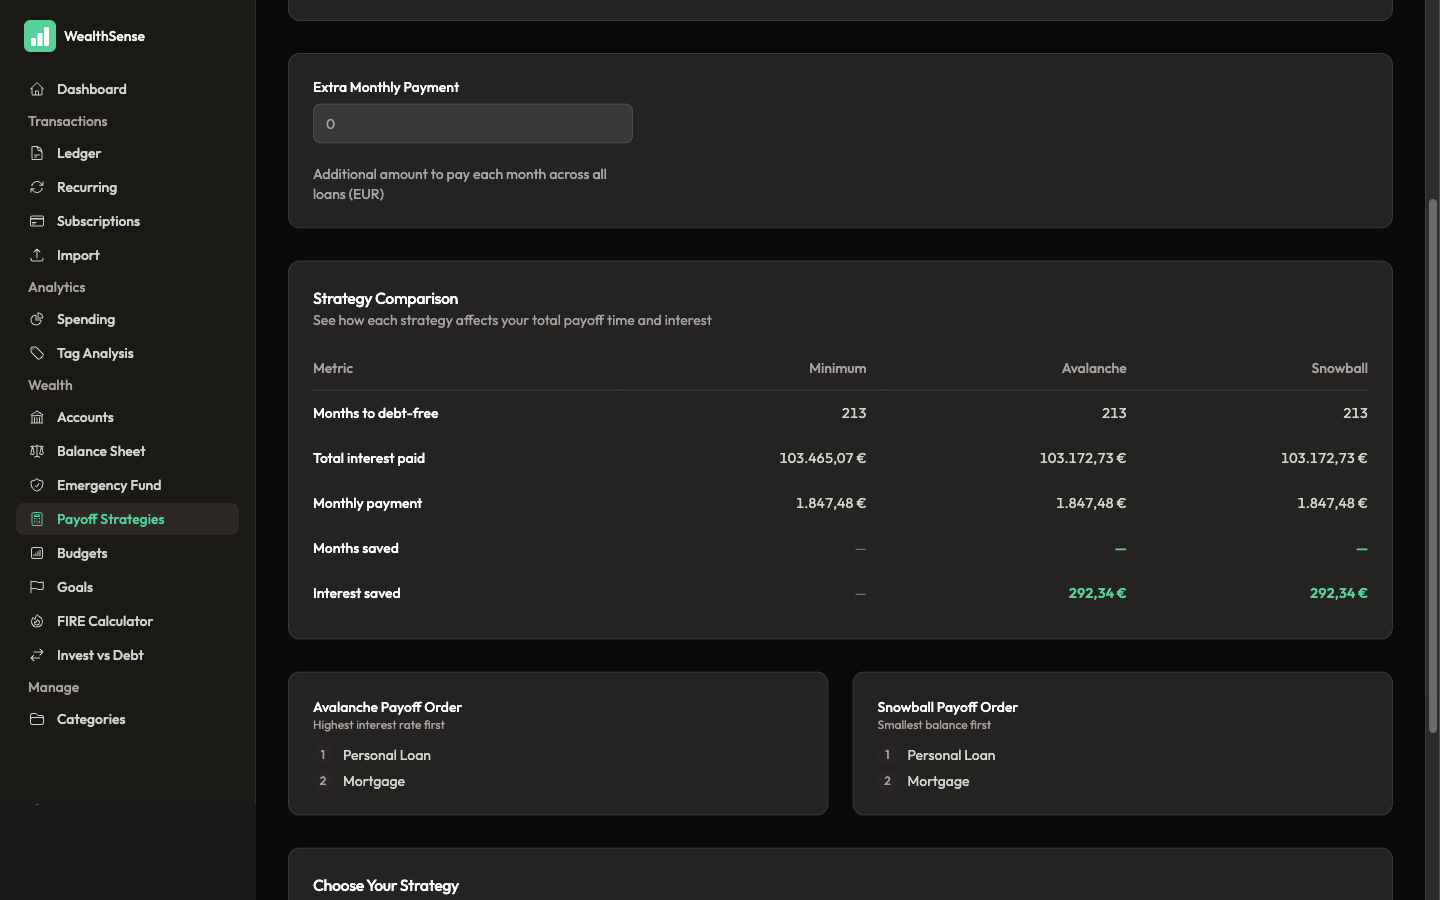Open the Import page
This screenshot has width=1440, height=900.
pyautogui.click(x=127, y=255)
